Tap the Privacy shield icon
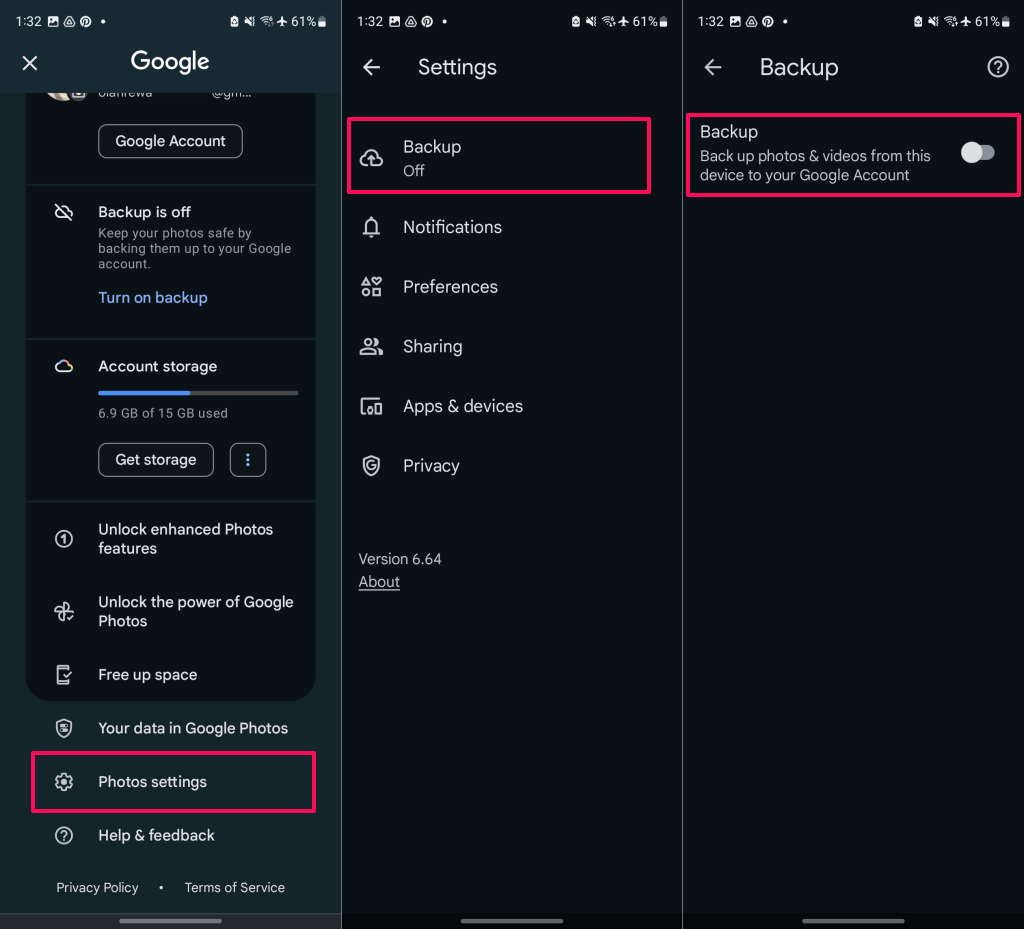Image resolution: width=1024 pixels, height=929 pixels. tap(371, 466)
